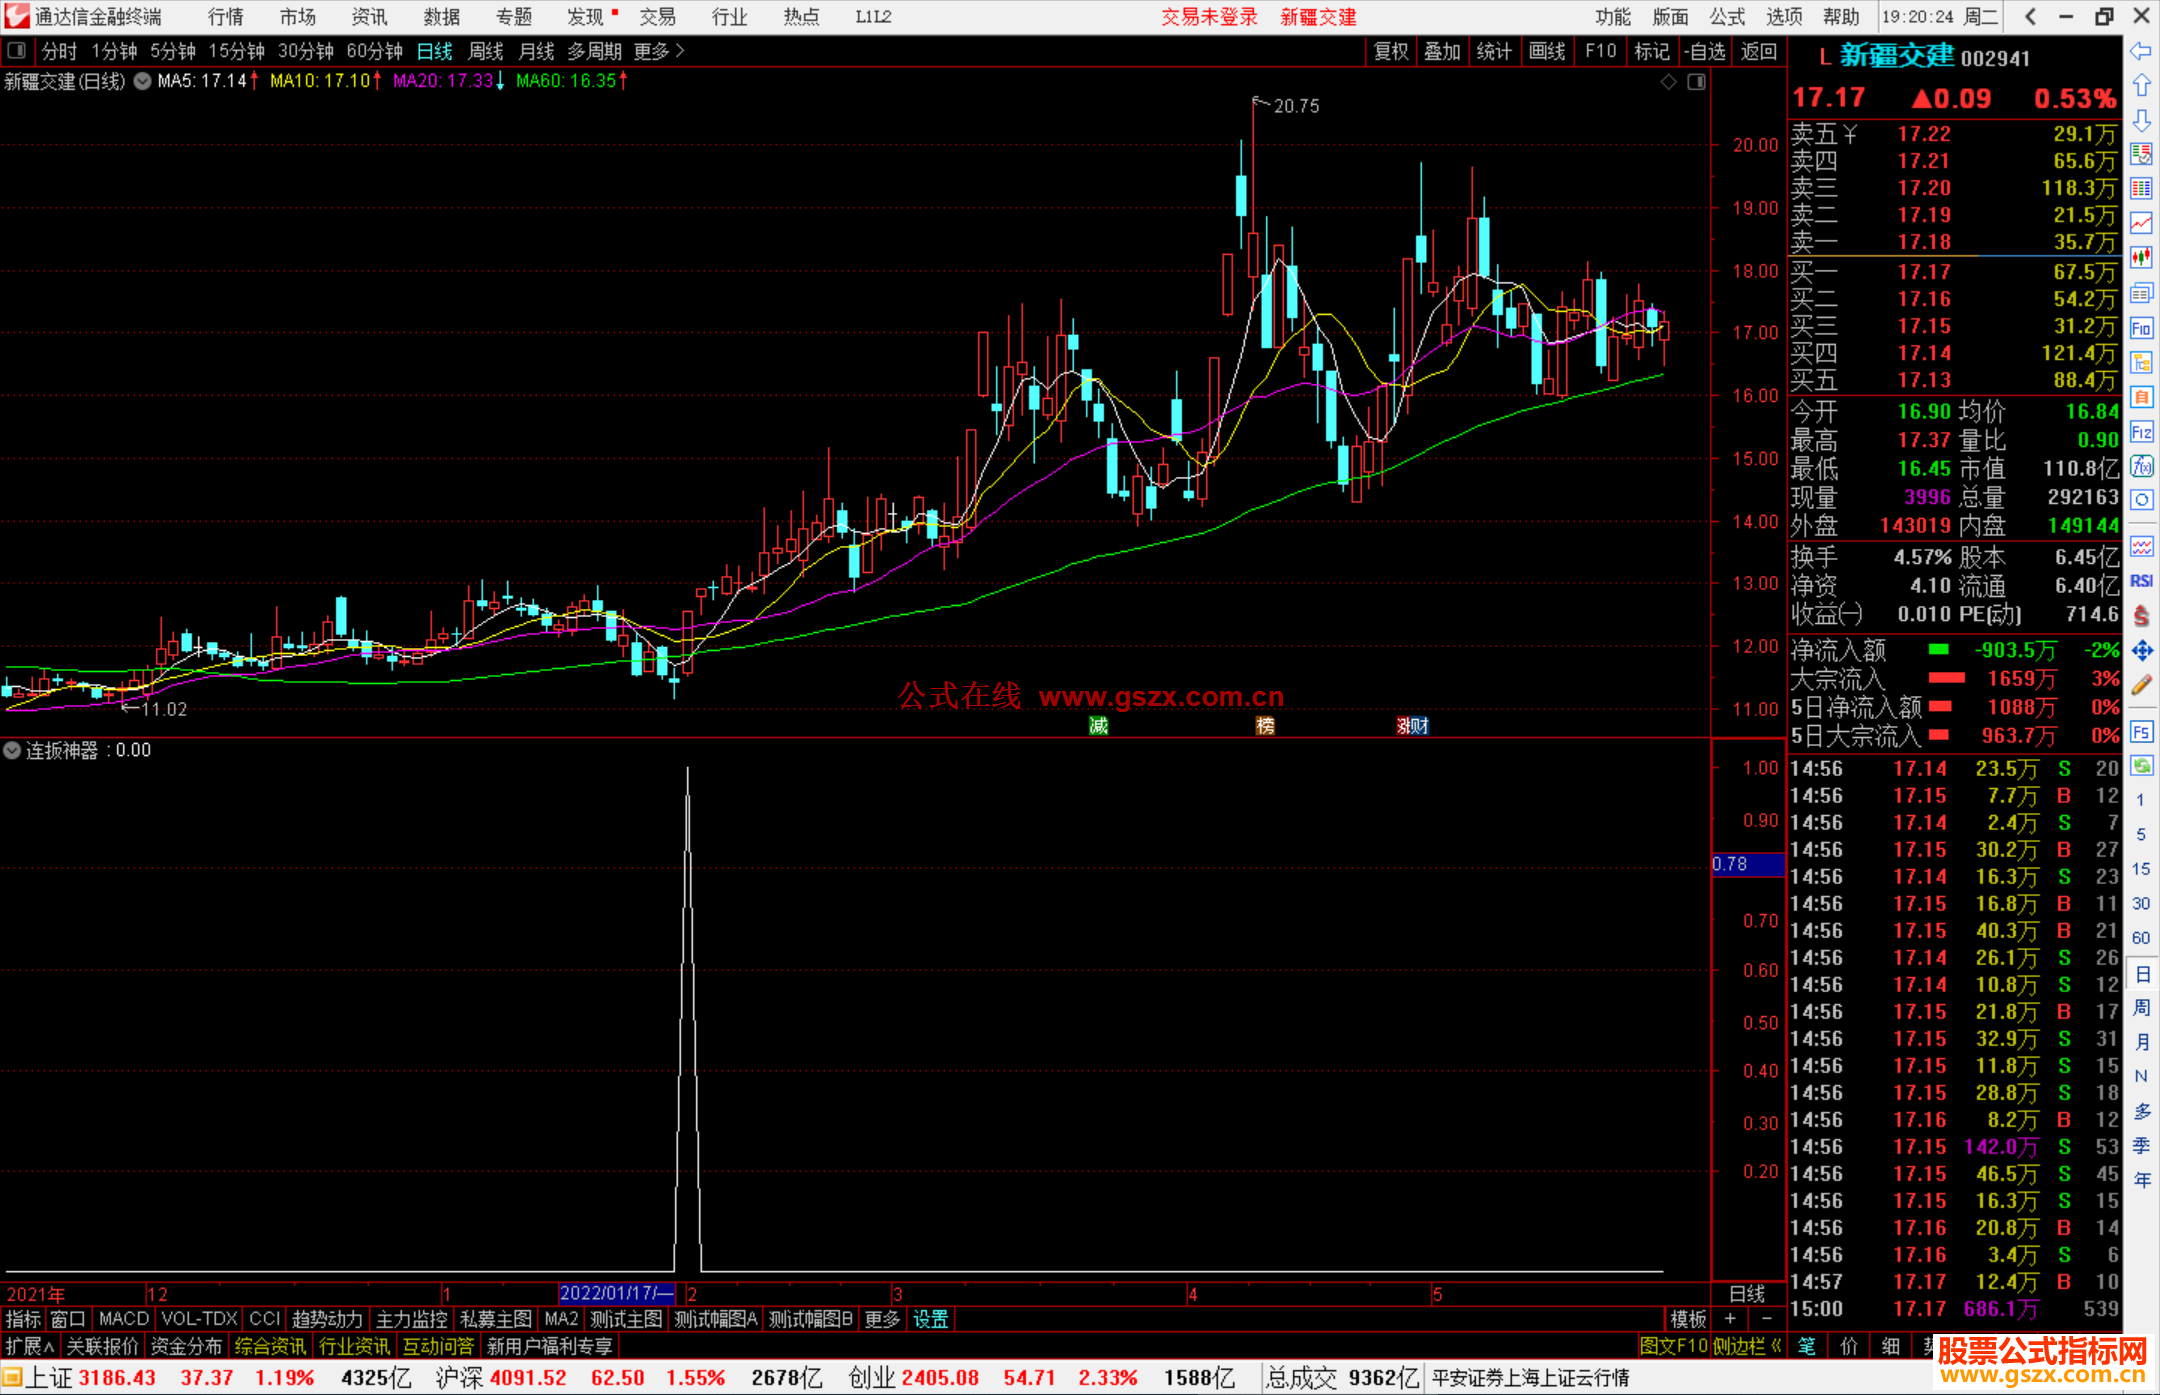Expand the 扩展 panel at the bottom left
Image resolution: width=2160 pixels, height=1395 pixels.
tap(30, 1346)
